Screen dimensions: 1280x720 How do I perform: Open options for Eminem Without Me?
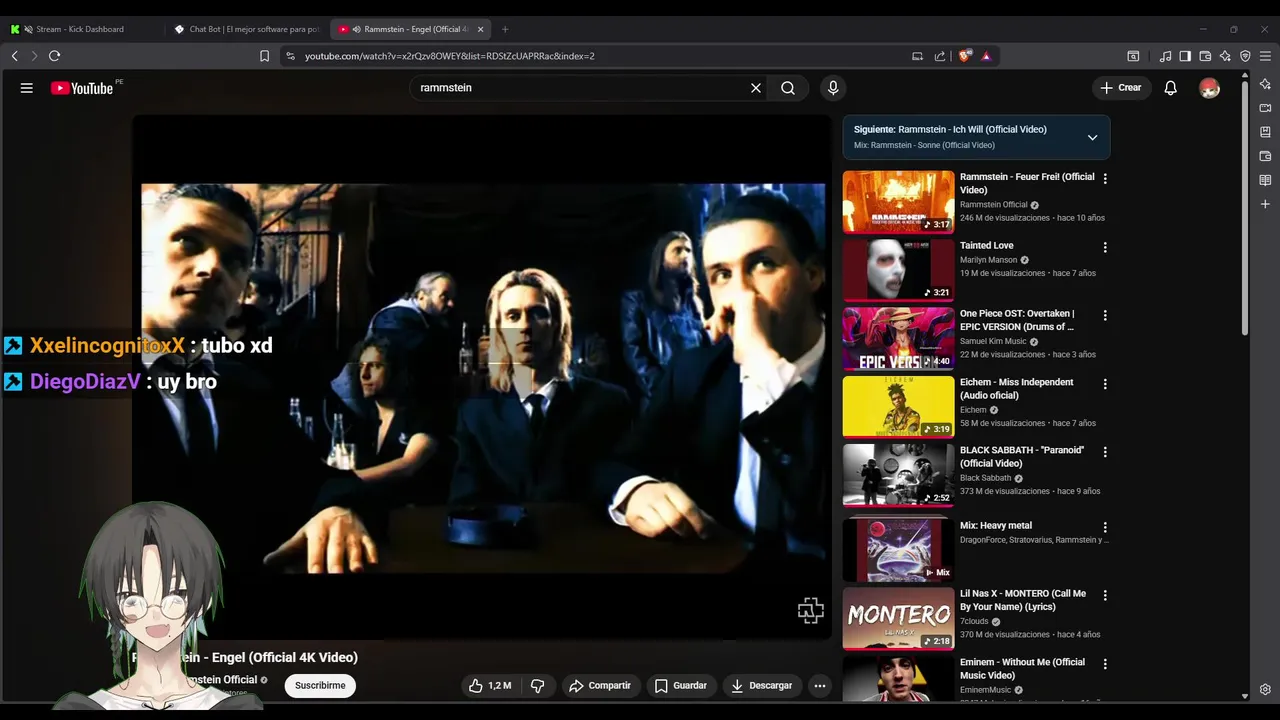click(x=1105, y=664)
